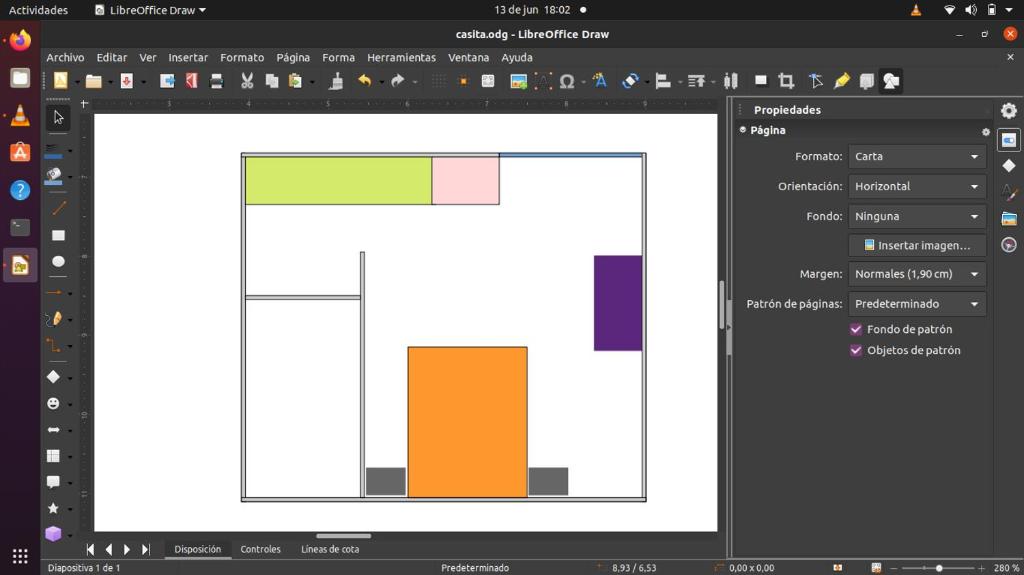This screenshot has height=575, width=1024.
Task: Switch to the Controles layer tab
Action: (260, 549)
